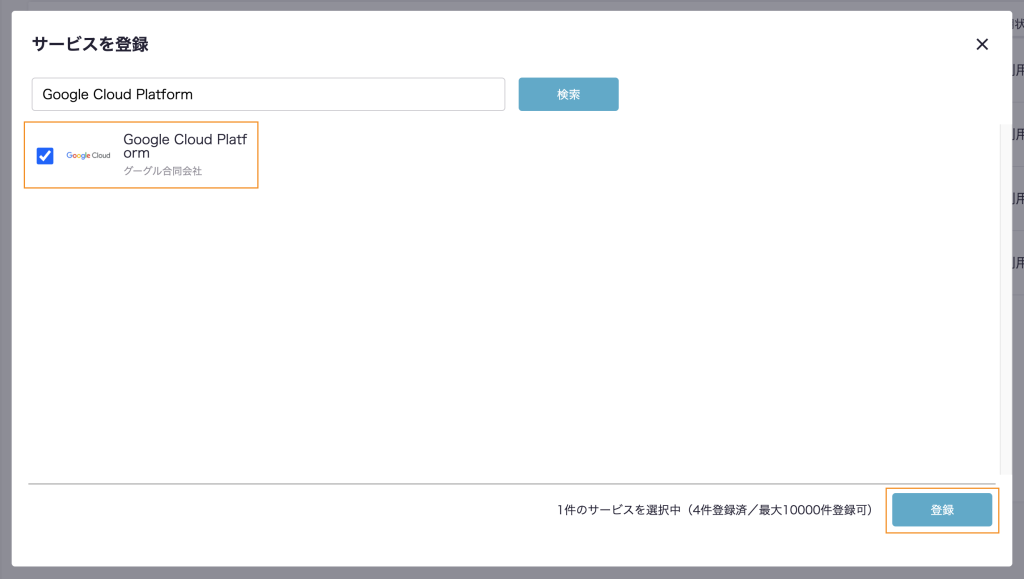
Task: Click the グーグル合同会社 company label
Action: 162,171
